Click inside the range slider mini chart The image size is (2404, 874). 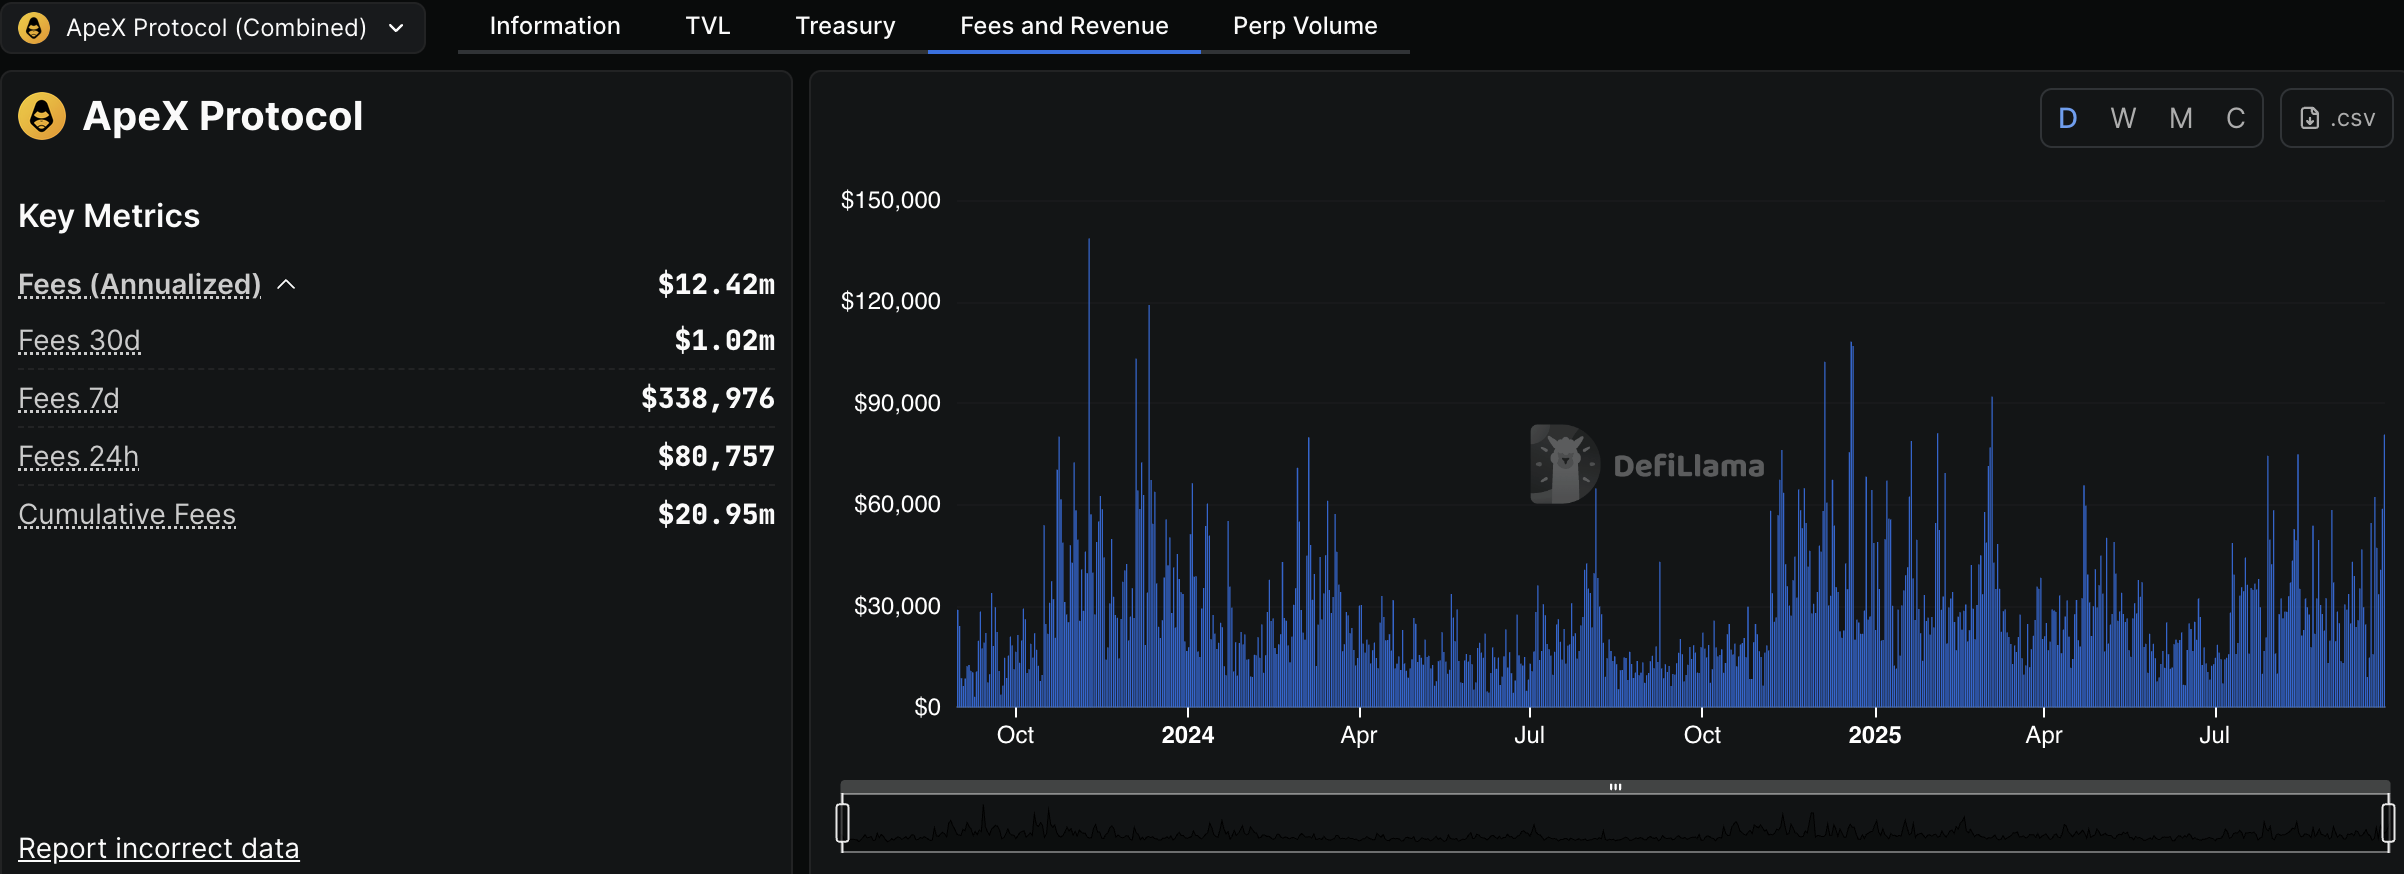click(1615, 824)
